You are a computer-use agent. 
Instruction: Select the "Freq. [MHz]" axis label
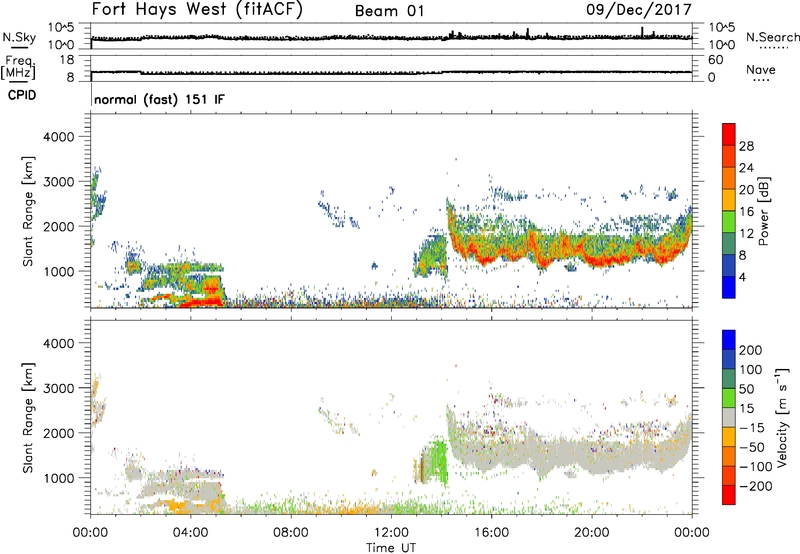[x=18, y=68]
